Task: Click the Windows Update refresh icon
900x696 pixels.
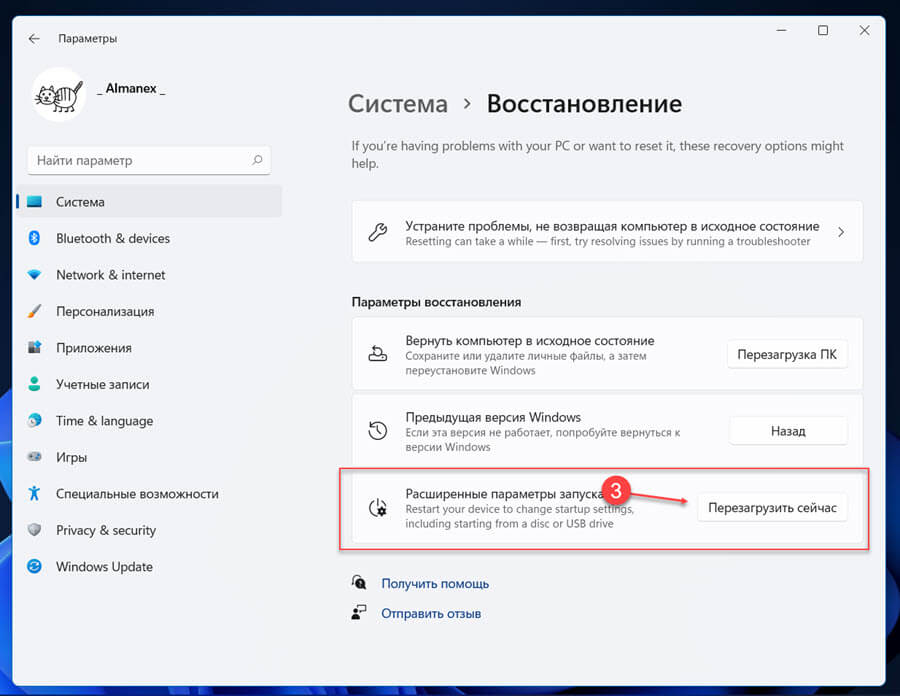Action: 34,566
